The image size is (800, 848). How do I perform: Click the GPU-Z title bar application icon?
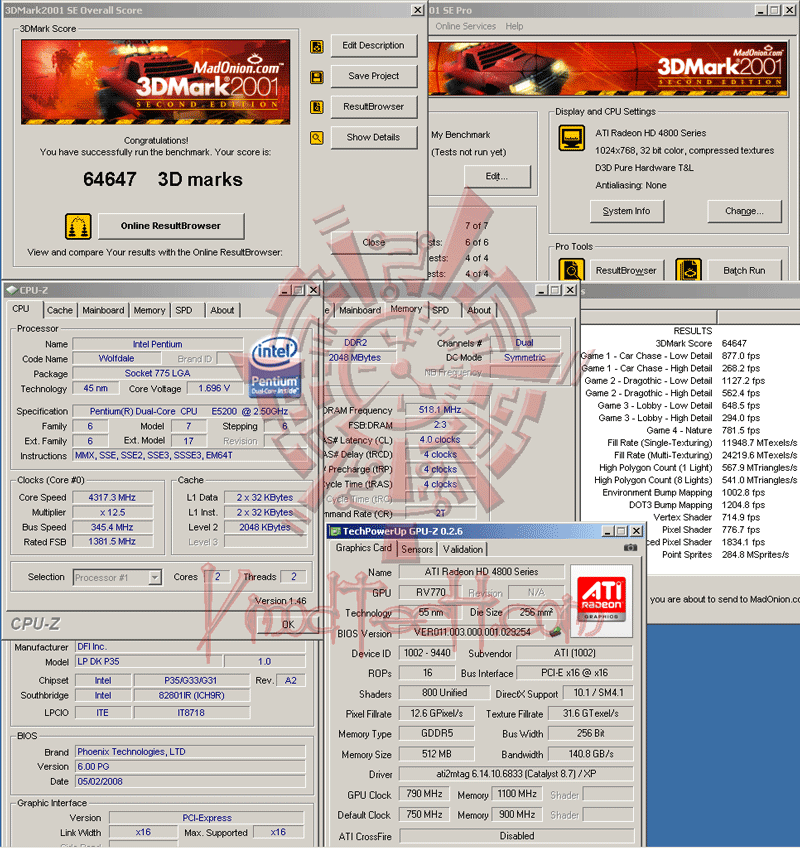335,531
